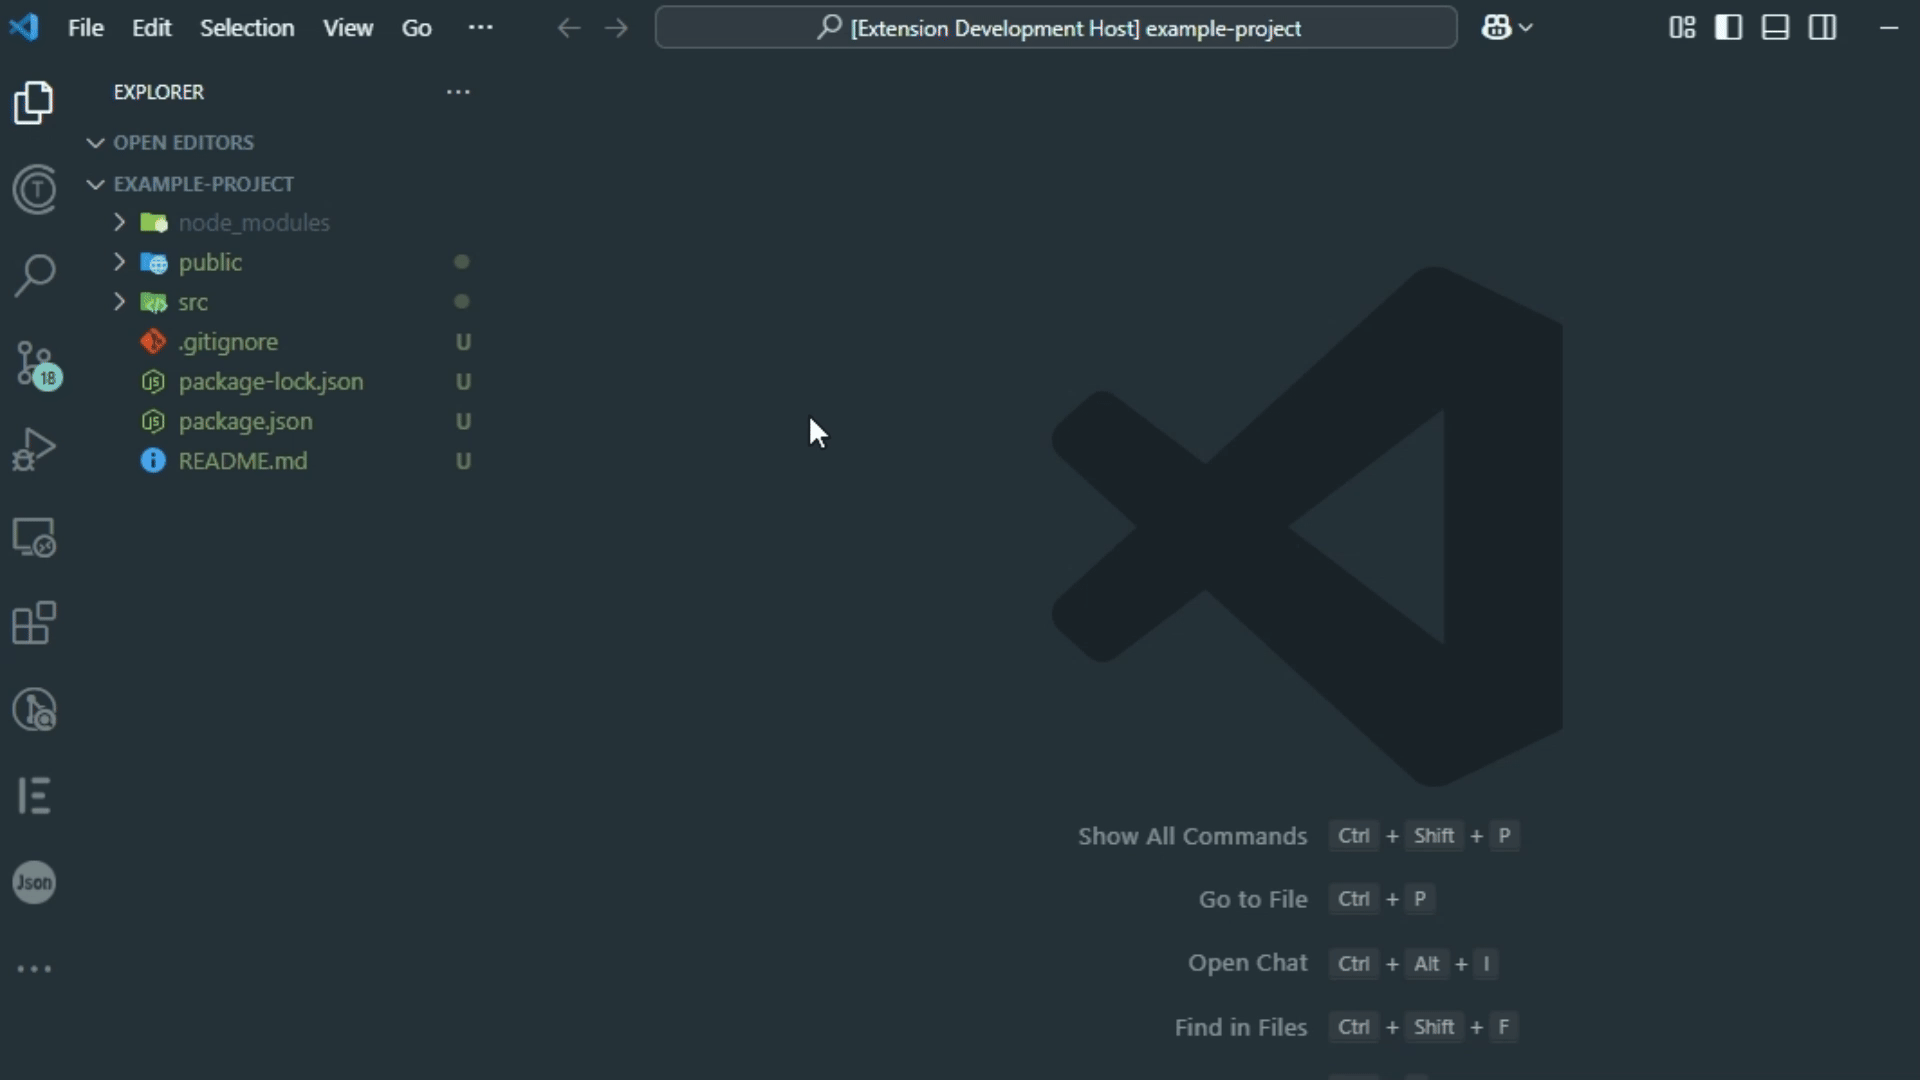This screenshot has width=1920, height=1080.
Task: Open the Selection menu
Action: tap(247, 28)
